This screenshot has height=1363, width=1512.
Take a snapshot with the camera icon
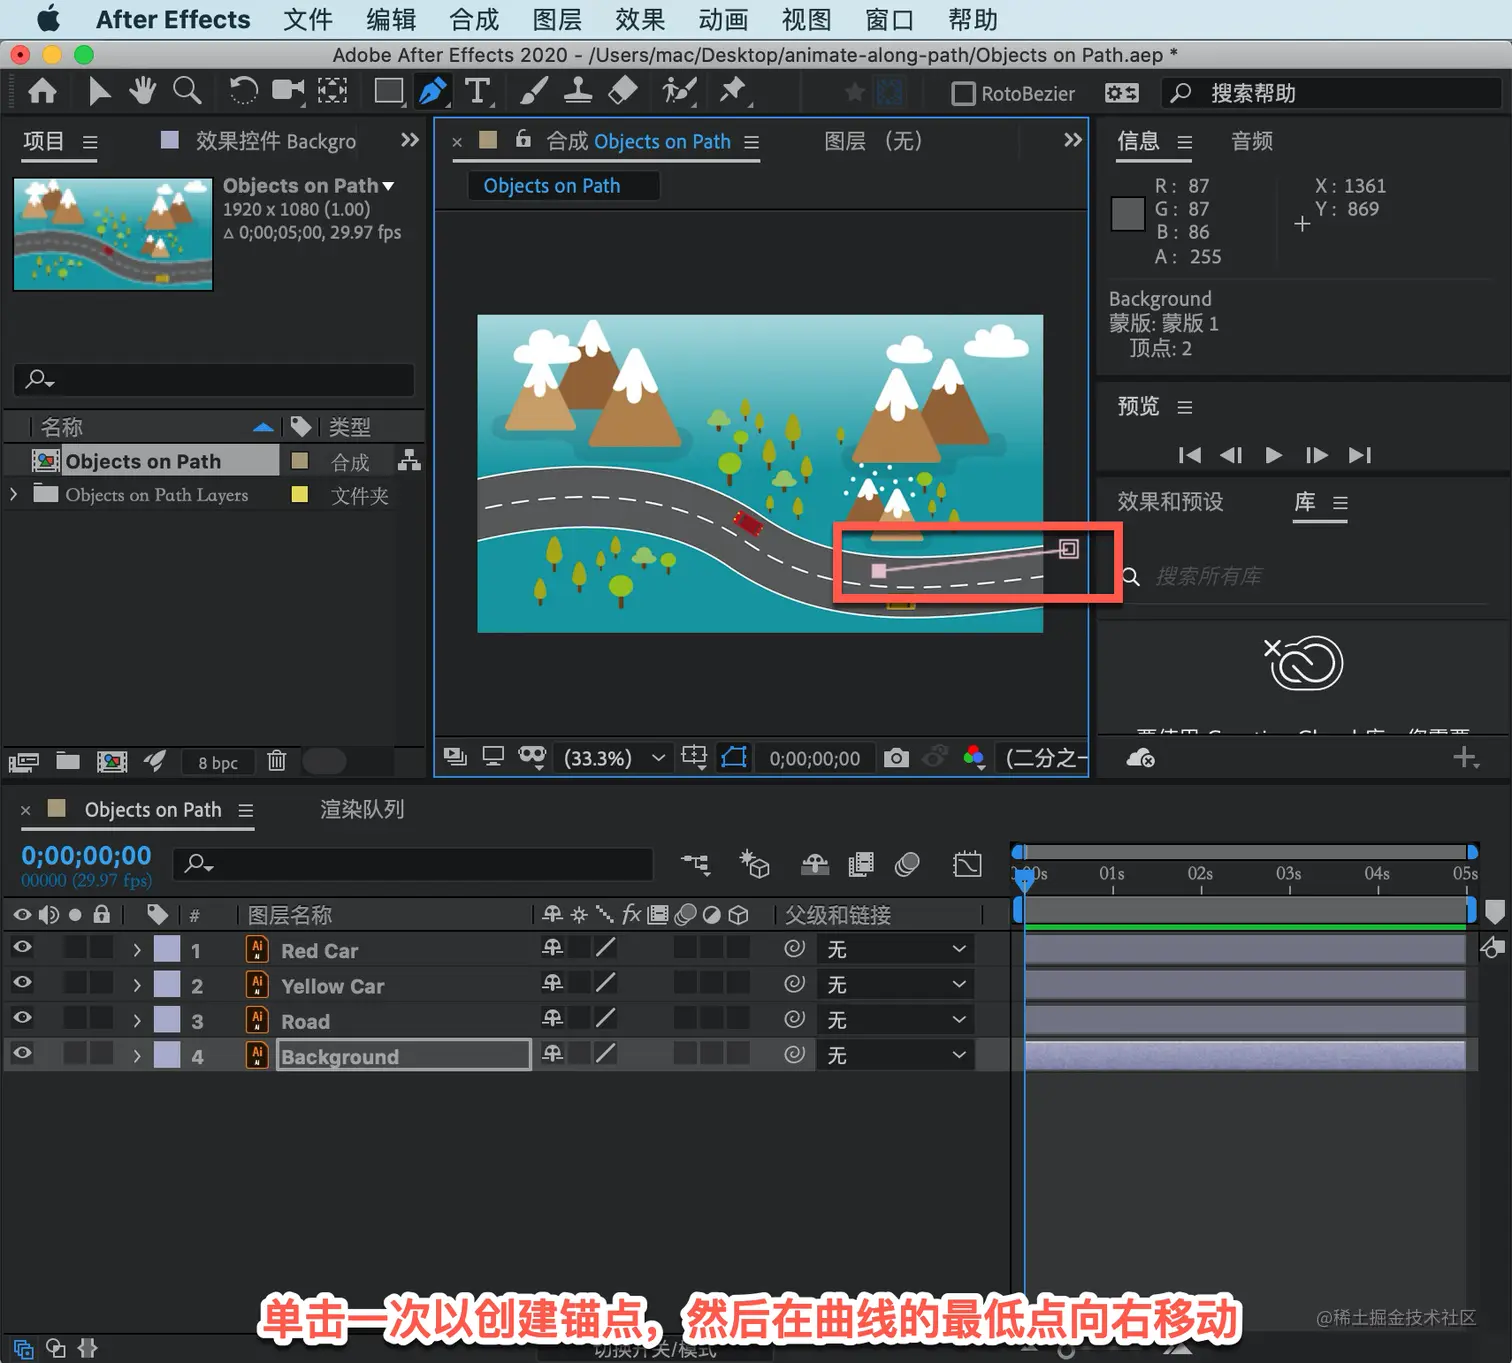pos(896,757)
